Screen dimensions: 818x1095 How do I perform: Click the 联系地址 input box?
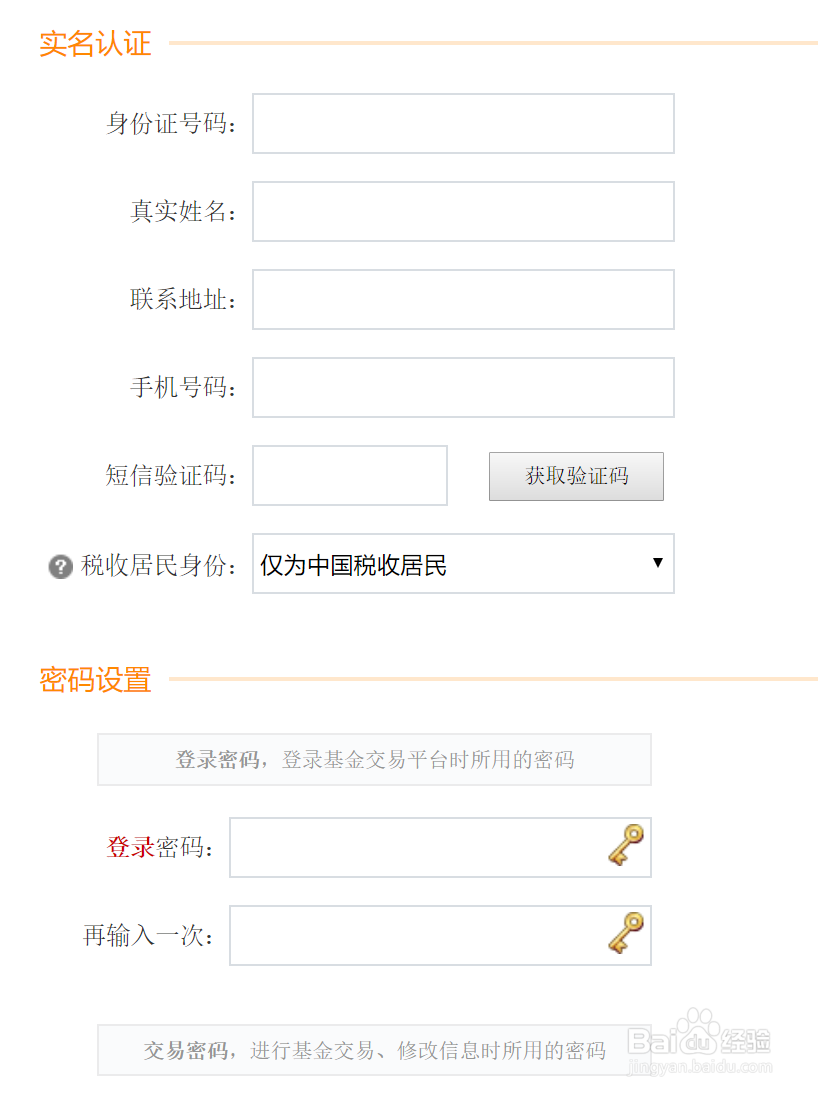coord(462,299)
